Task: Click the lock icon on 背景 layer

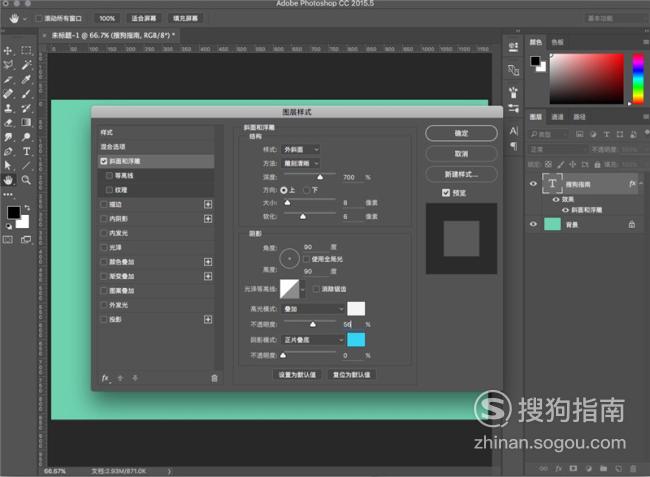Action: click(631, 224)
